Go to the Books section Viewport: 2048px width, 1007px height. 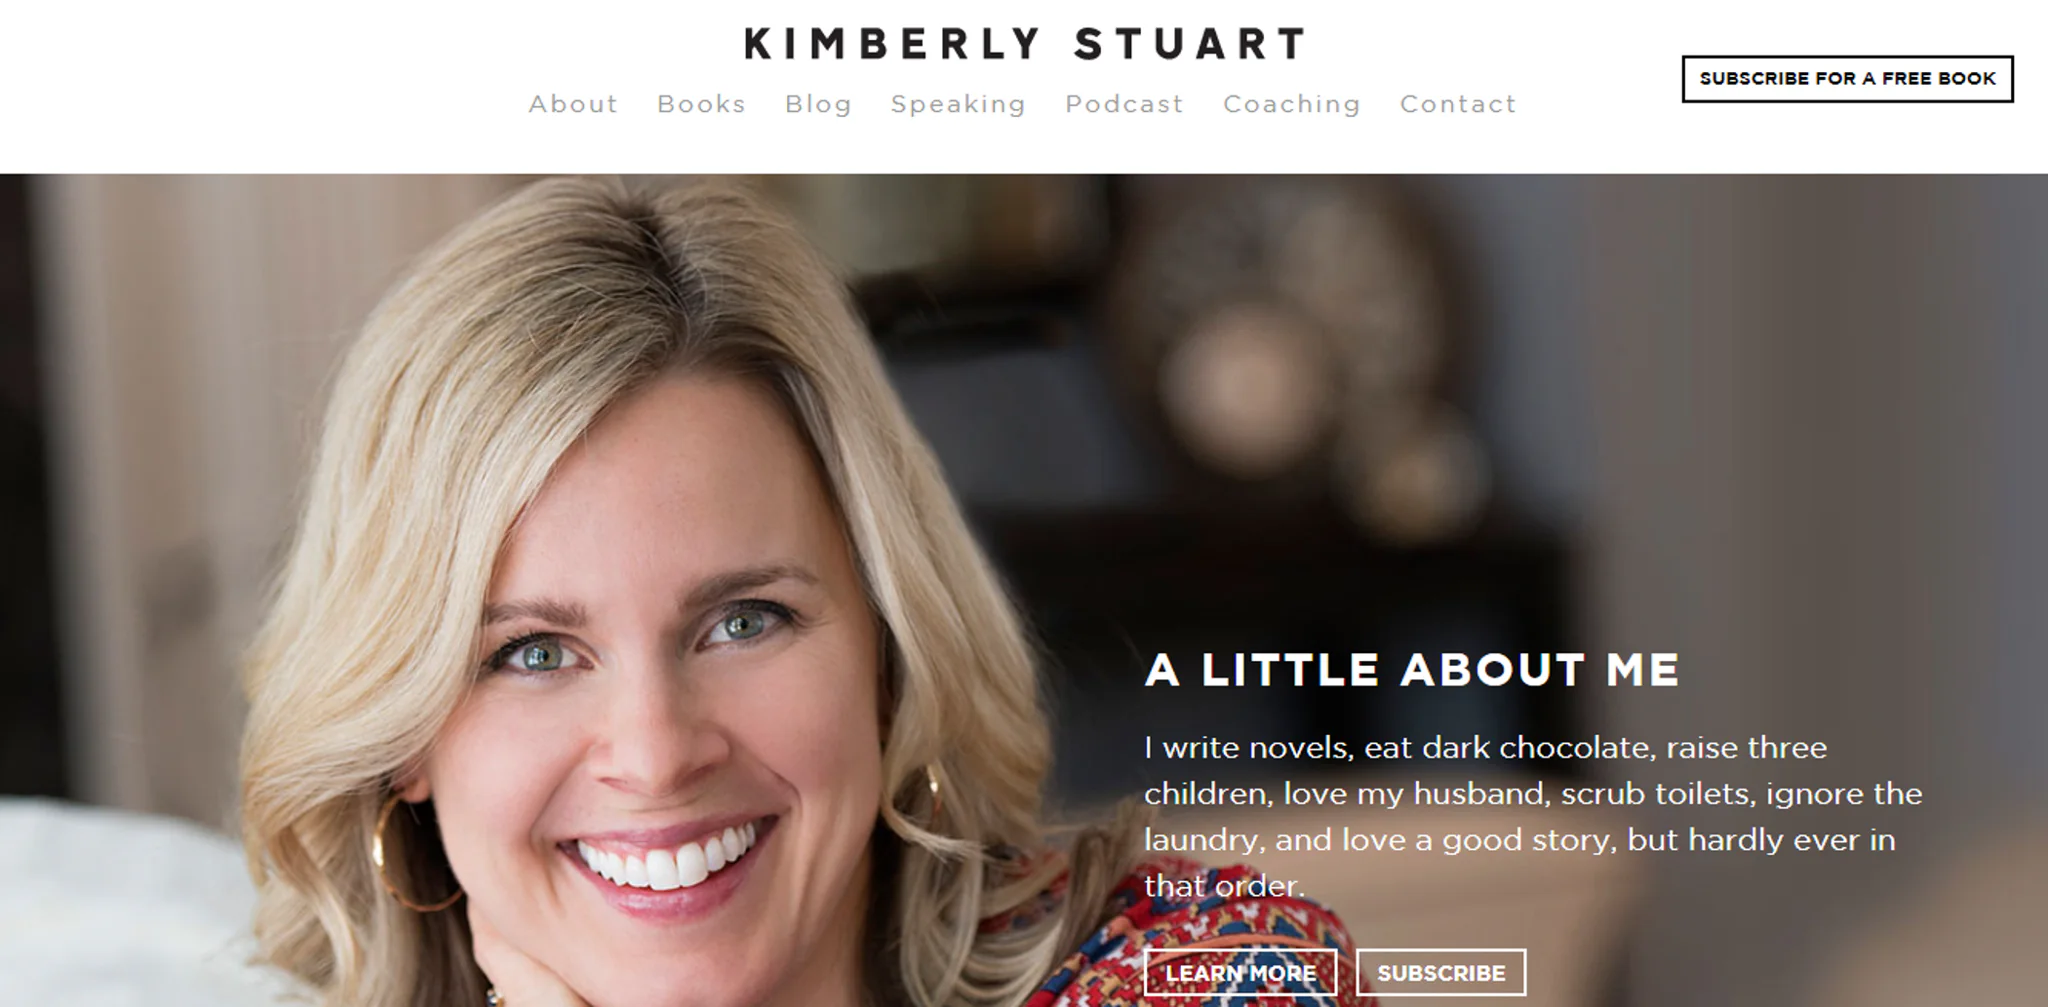tap(701, 104)
